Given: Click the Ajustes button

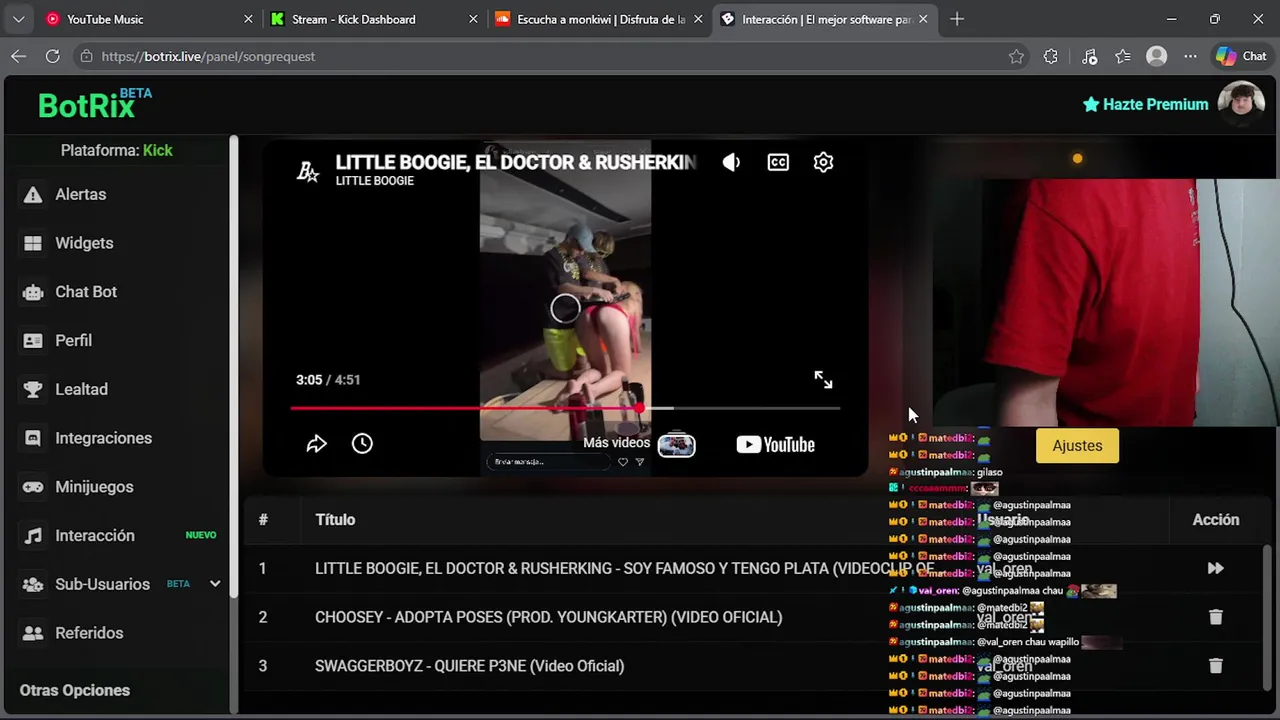Looking at the screenshot, I should 1077,446.
